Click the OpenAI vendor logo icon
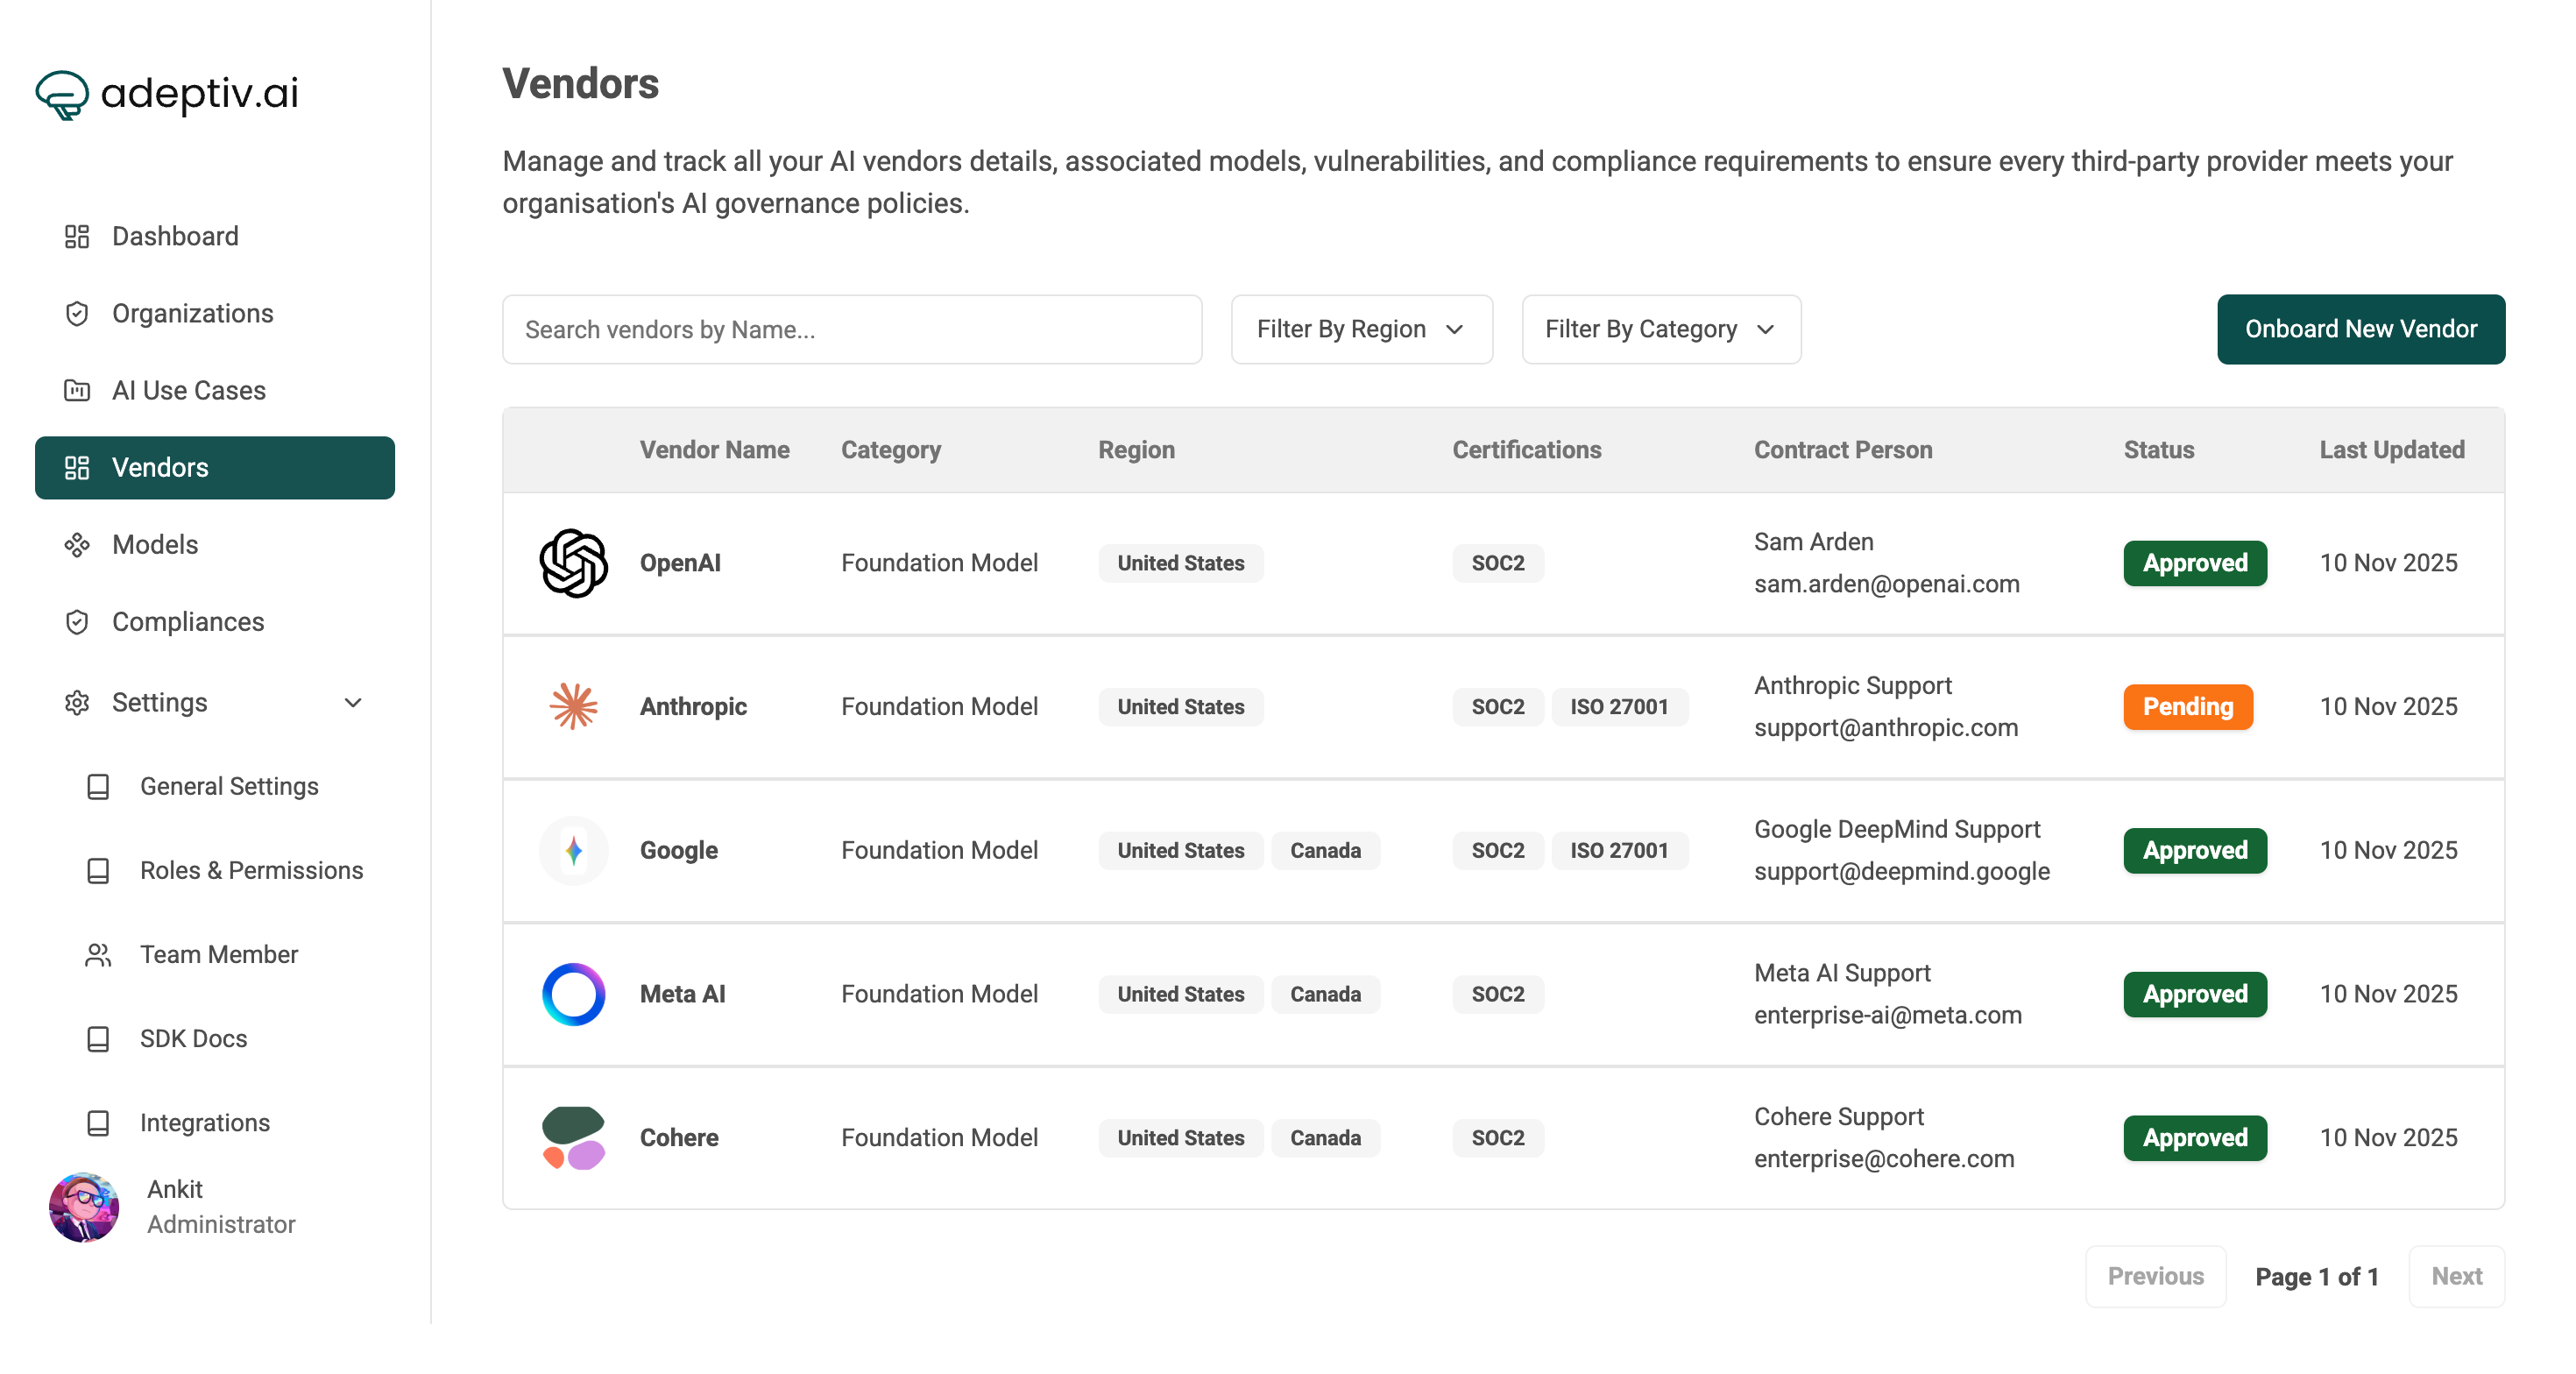Screen dimensions: 2576x1374 [573, 563]
